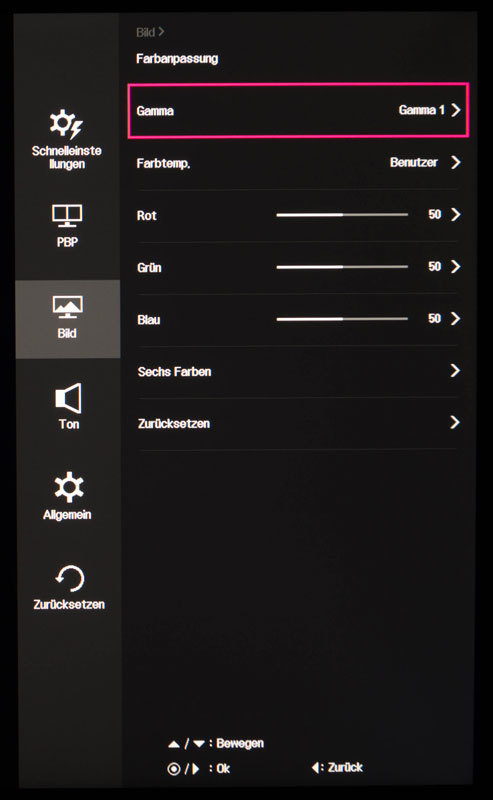Adjust the Blau slider bar
The width and height of the screenshot is (493, 800).
click(x=342, y=319)
